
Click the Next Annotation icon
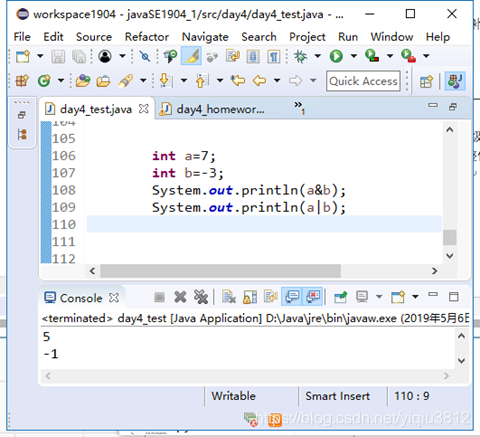coord(166,81)
